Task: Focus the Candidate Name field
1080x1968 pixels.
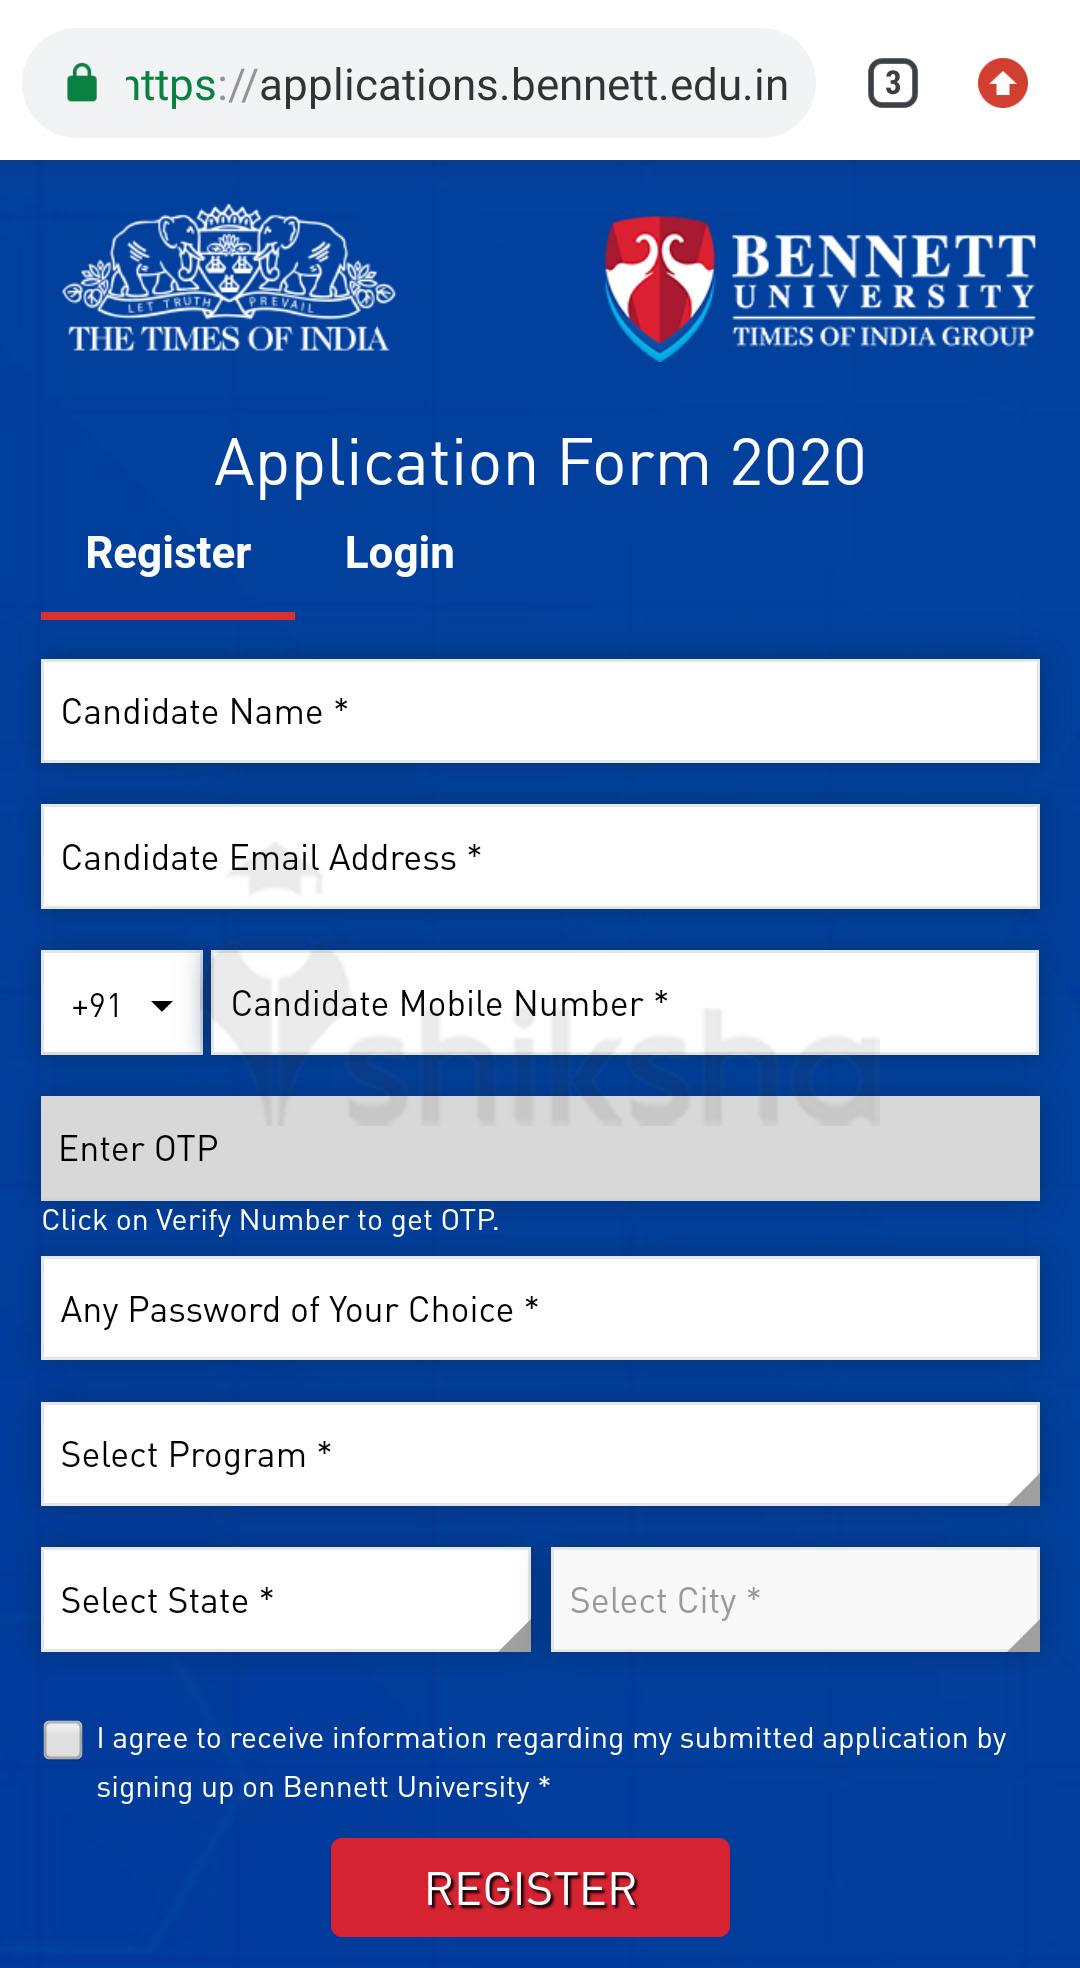Action: pyautogui.click(x=540, y=712)
